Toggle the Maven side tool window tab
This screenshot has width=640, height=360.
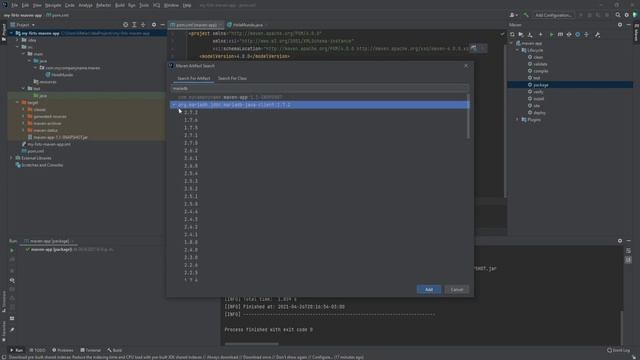click(x=636, y=32)
